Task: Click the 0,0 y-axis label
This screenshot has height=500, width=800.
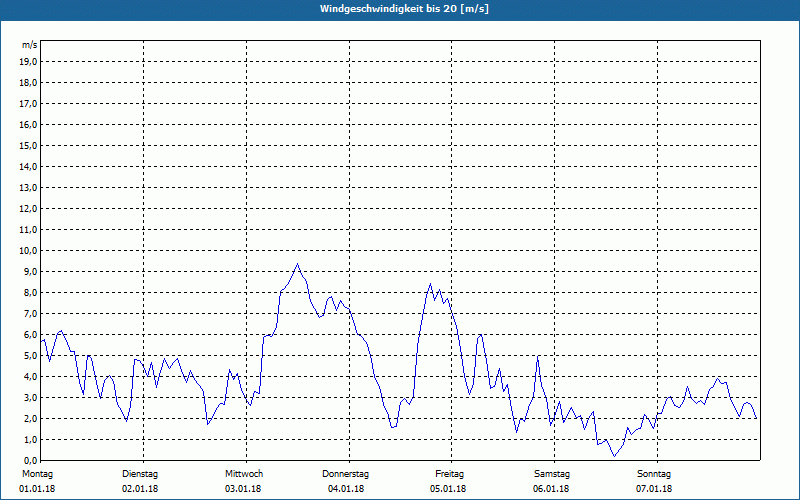Action: click(31, 460)
